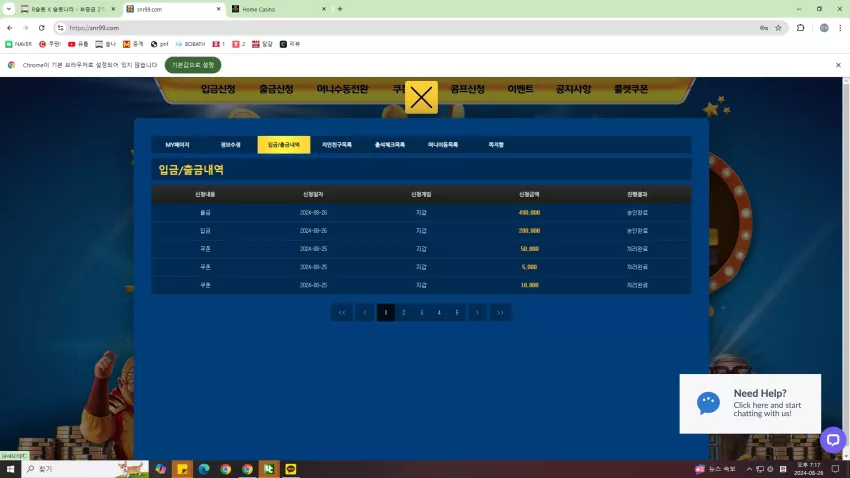Image resolution: width=850 pixels, height=478 pixels.
Task: Open the Chrome three-dot menu
Action: tap(840, 28)
